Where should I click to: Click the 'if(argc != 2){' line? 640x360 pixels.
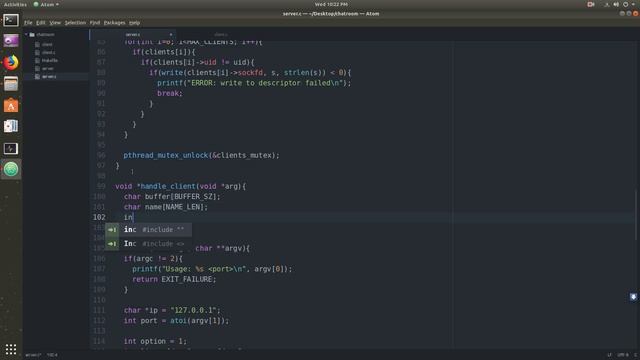[x=153, y=259]
